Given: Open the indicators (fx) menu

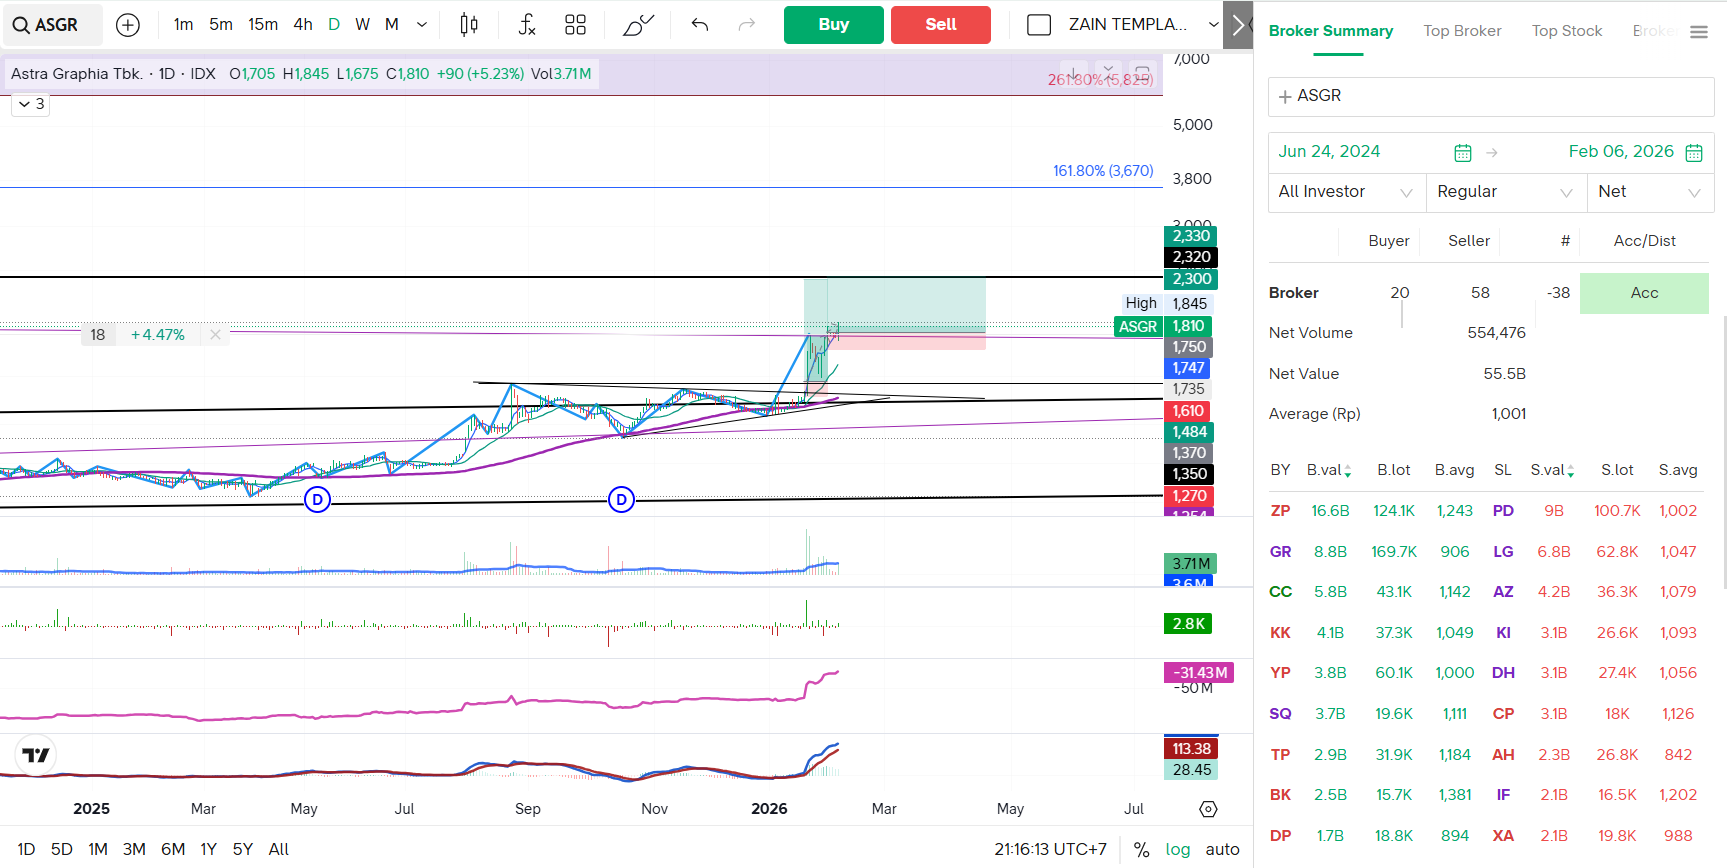Looking at the screenshot, I should coord(527,25).
